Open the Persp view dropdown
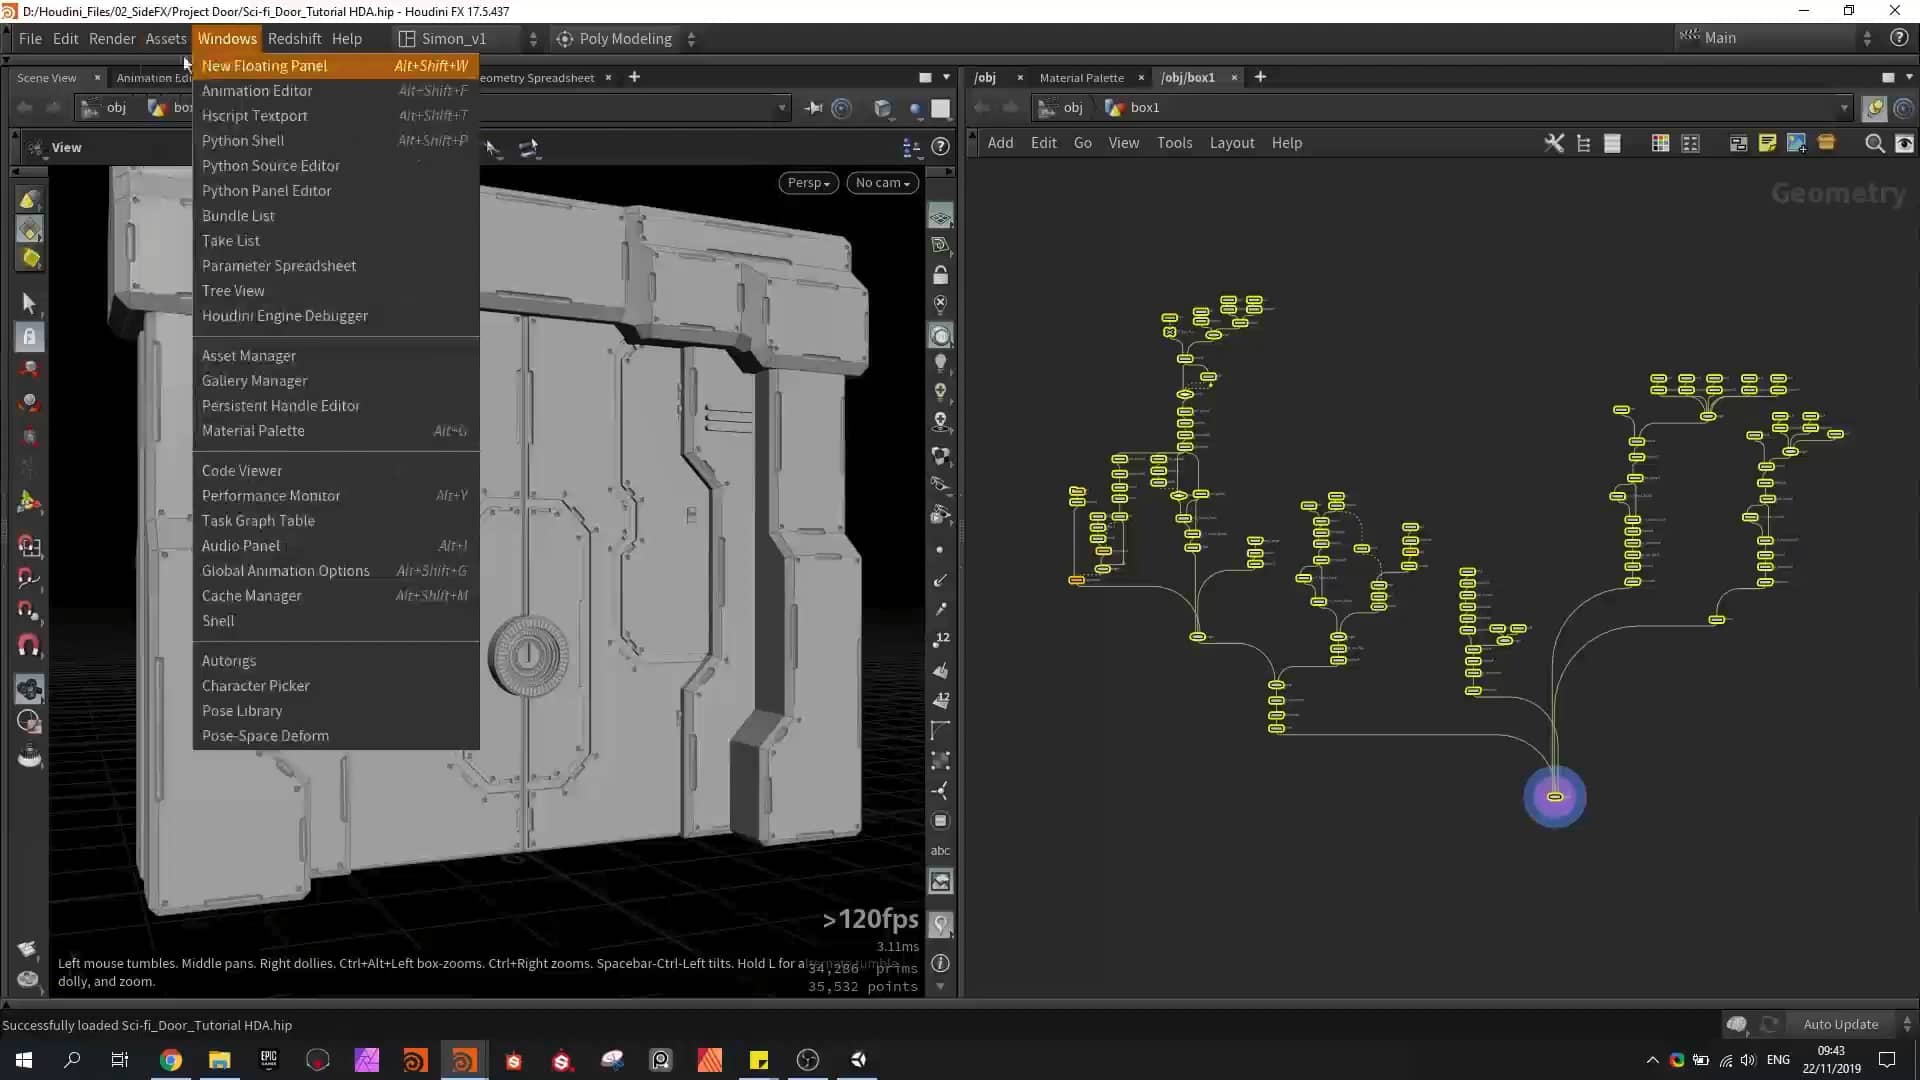This screenshot has height=1080, width=1920. coord(807,183)
